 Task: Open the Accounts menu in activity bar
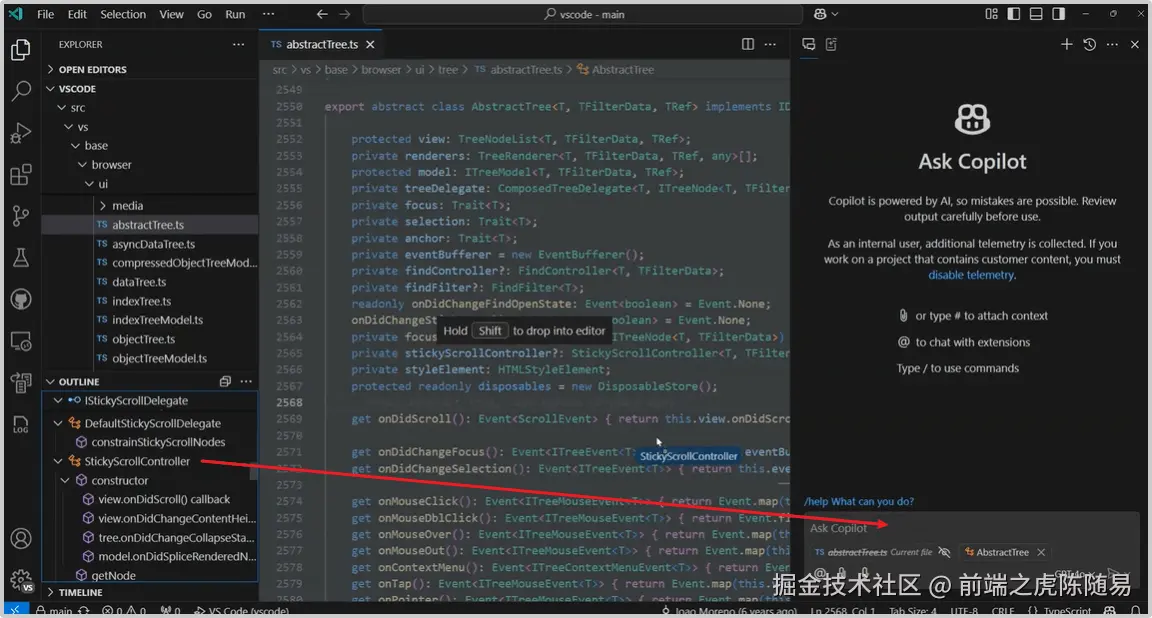(x=21, y=539)
